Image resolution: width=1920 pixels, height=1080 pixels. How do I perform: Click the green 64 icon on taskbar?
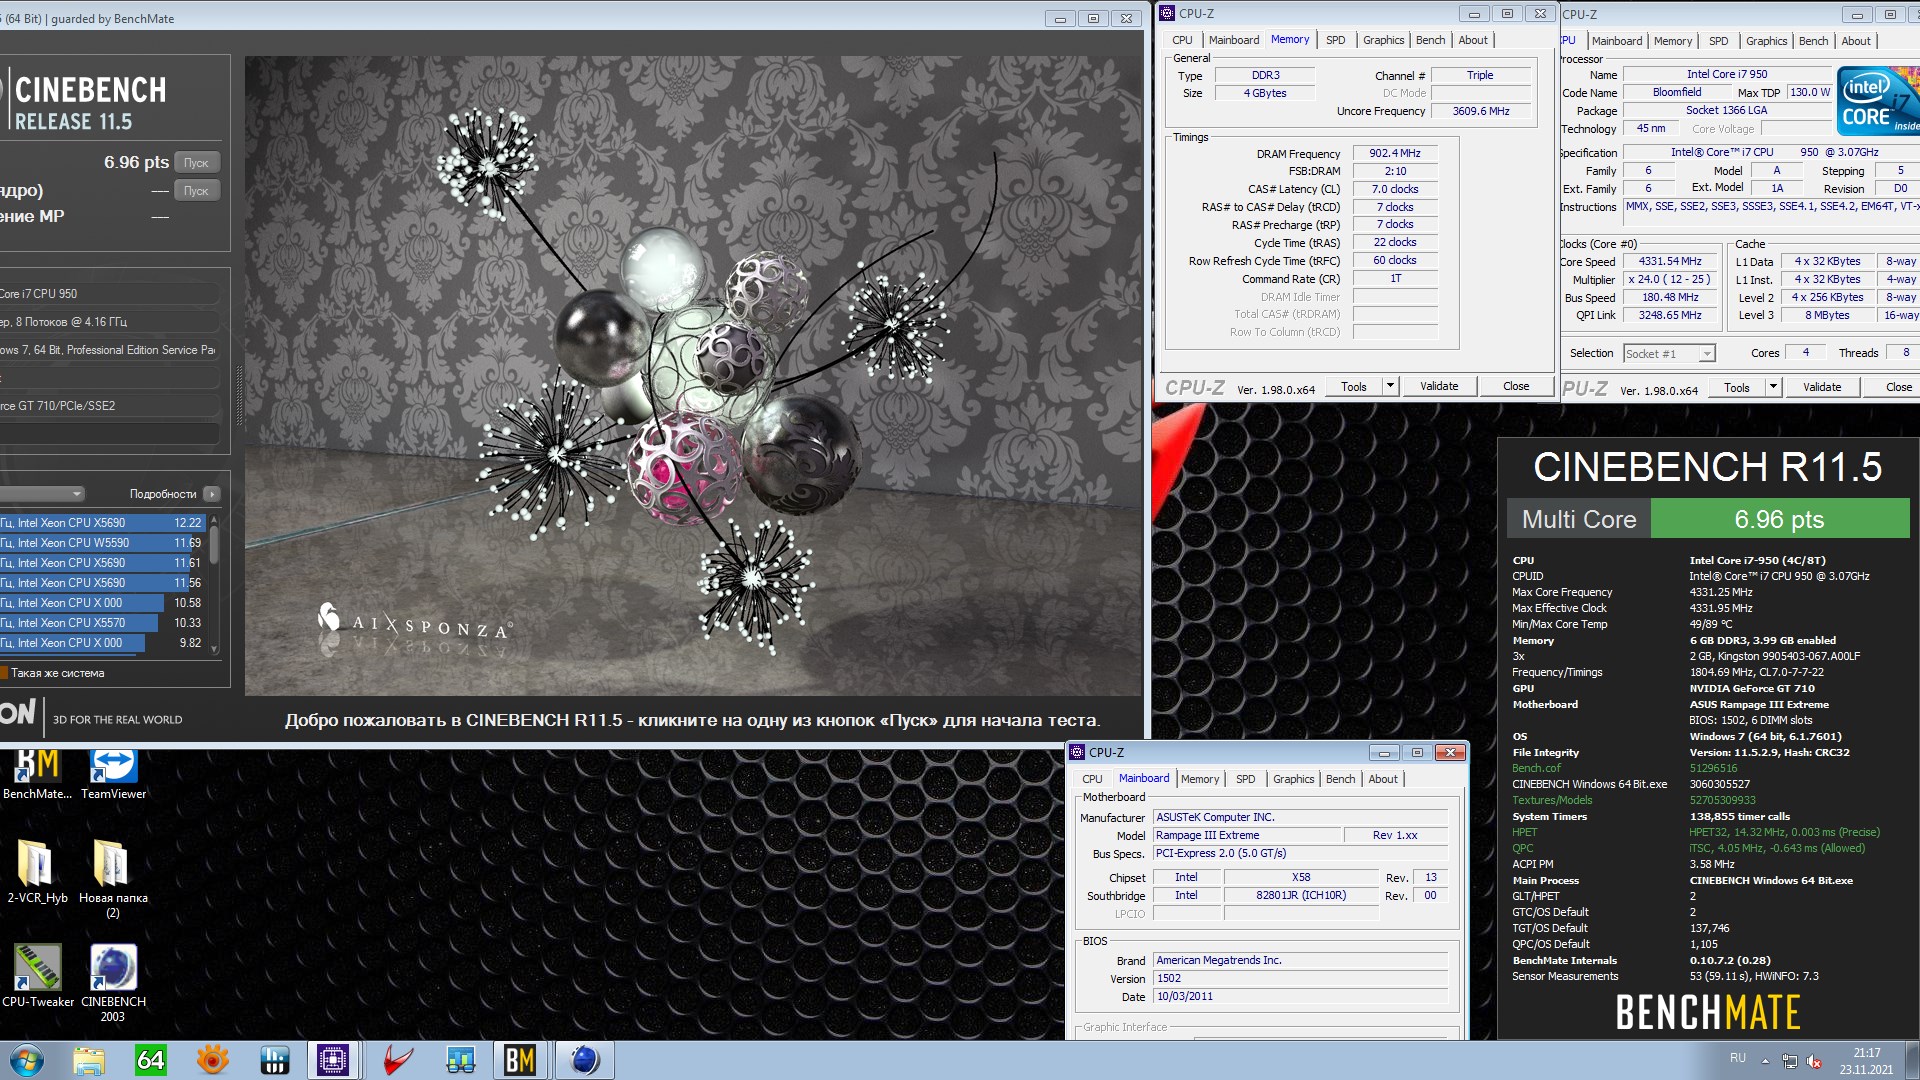pos(151,1060)
